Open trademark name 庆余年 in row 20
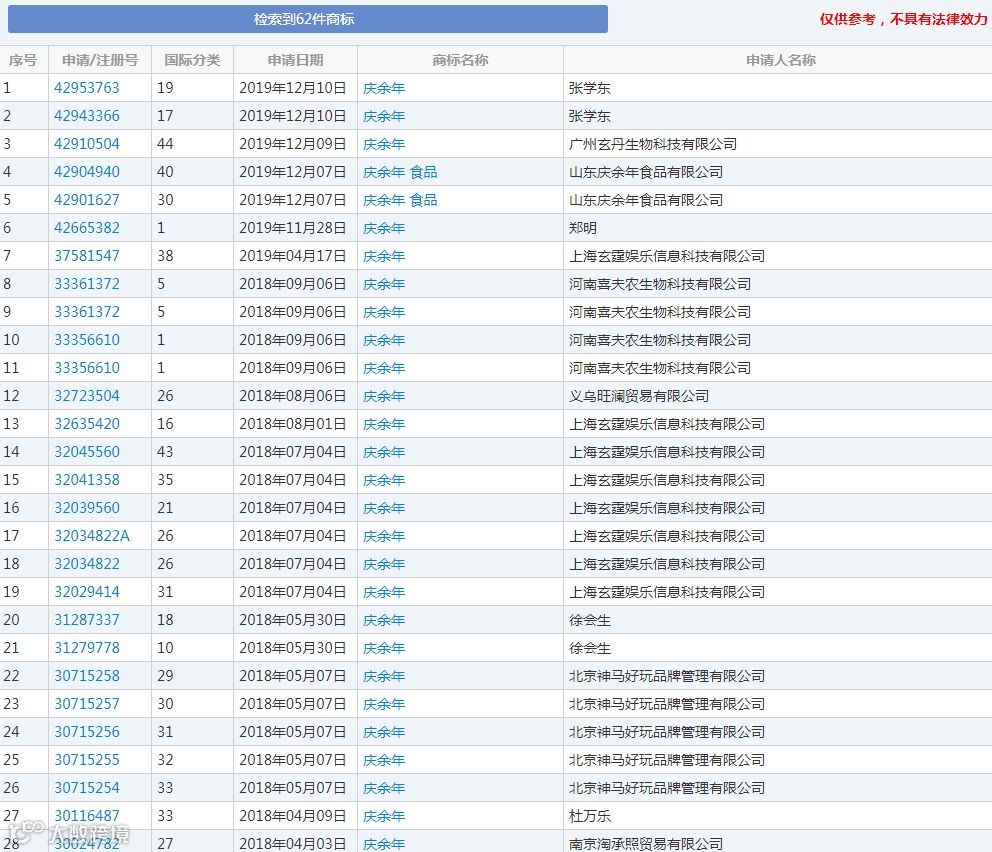992x852 pixels. coord(384,620)
